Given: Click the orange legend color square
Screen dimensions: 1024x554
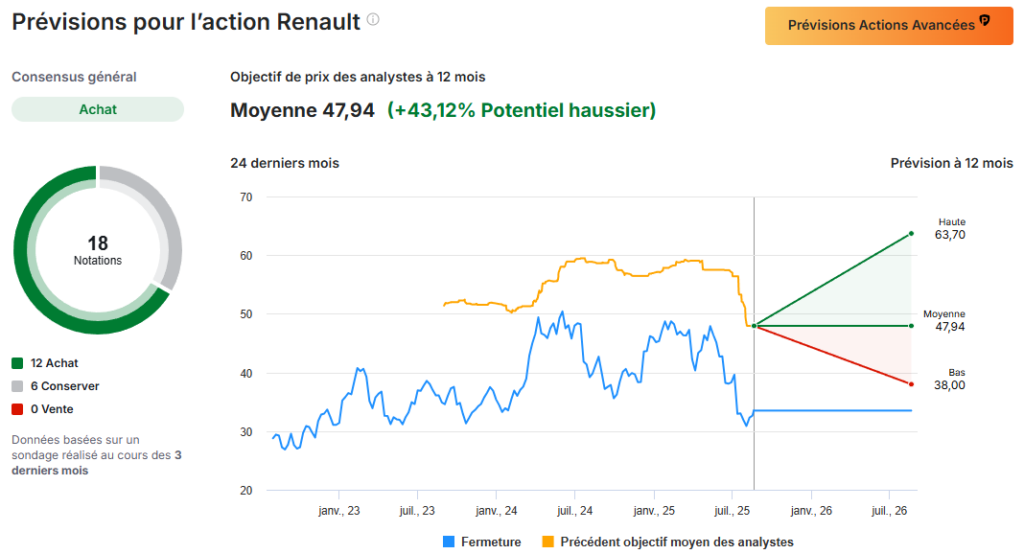Looking at the screenshot, I should tap(548, 542).
